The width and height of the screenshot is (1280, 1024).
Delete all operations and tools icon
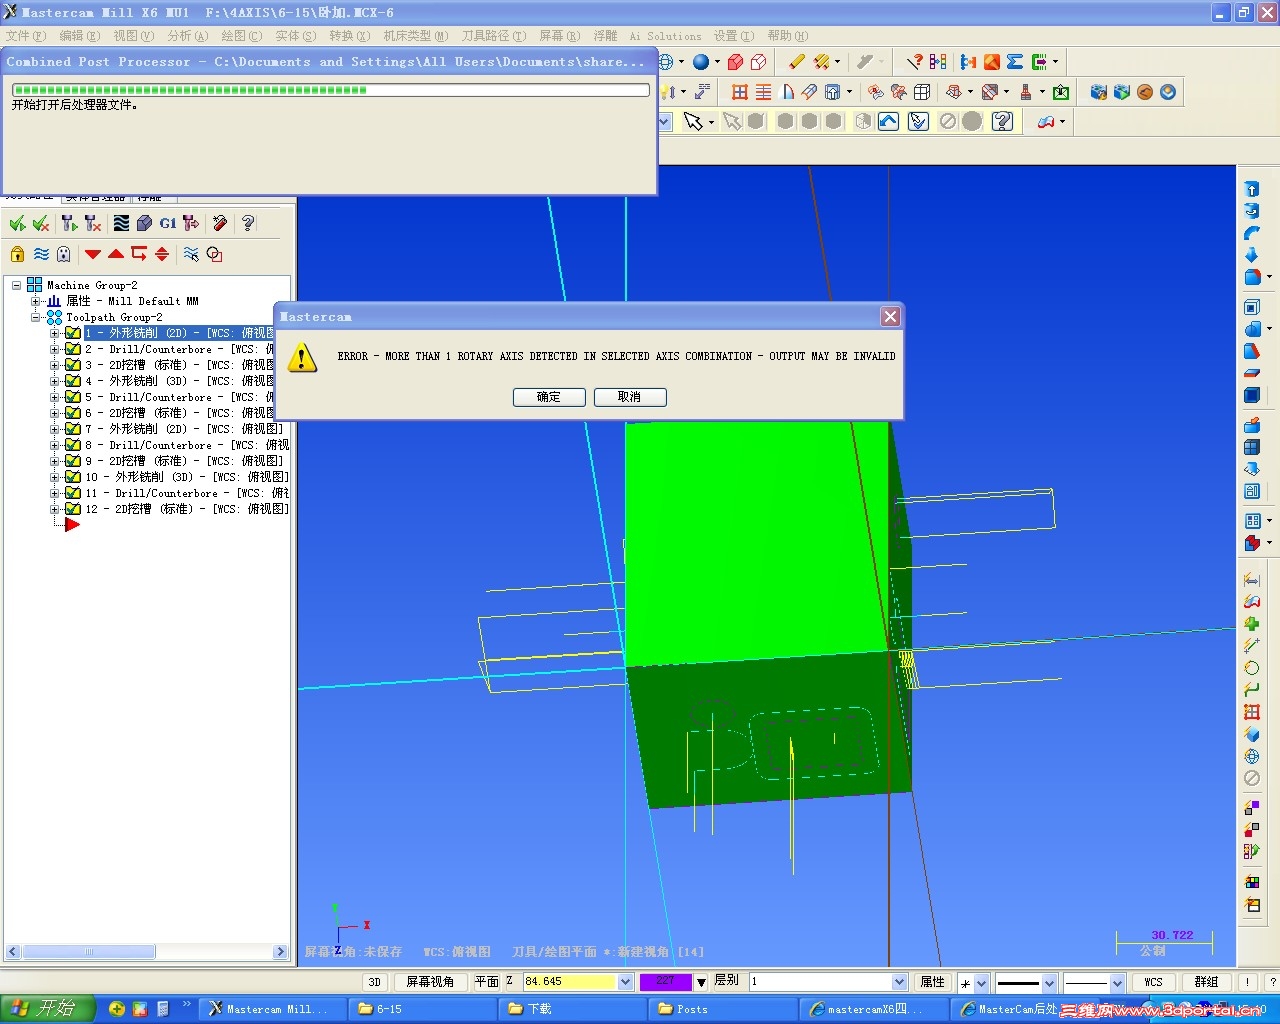pyautogui.click(x=220, y=223)
